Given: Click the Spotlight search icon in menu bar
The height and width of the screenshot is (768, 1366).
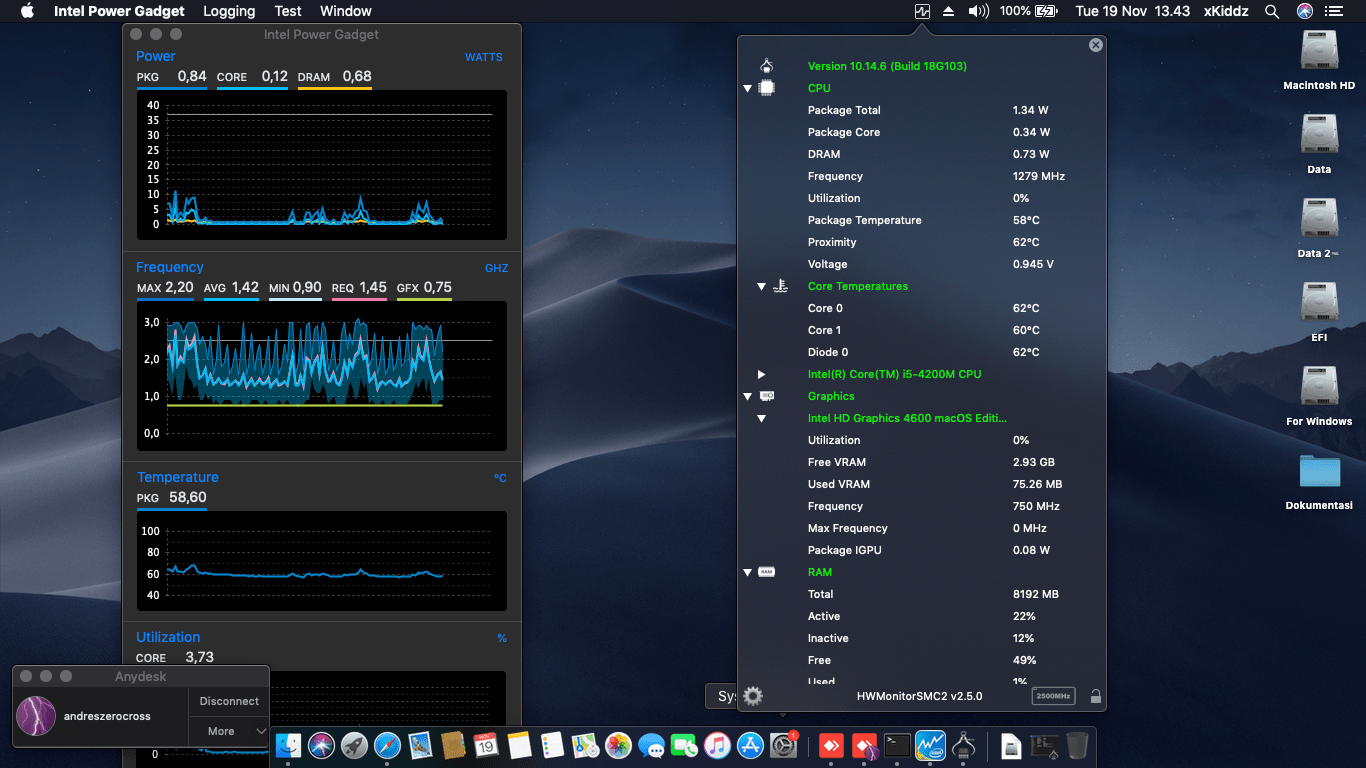Looking at the screenshot, I should click(x=1272, y=11).
